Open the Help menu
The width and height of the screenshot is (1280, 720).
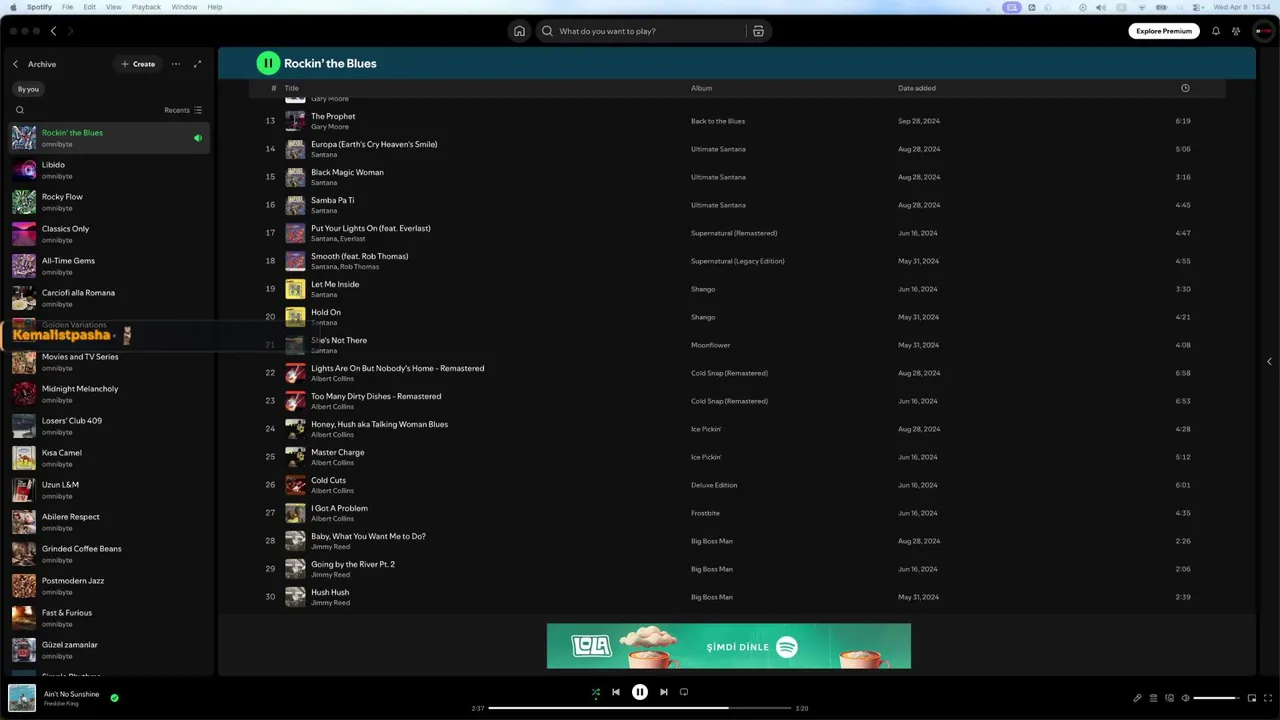tap(215, 7)
